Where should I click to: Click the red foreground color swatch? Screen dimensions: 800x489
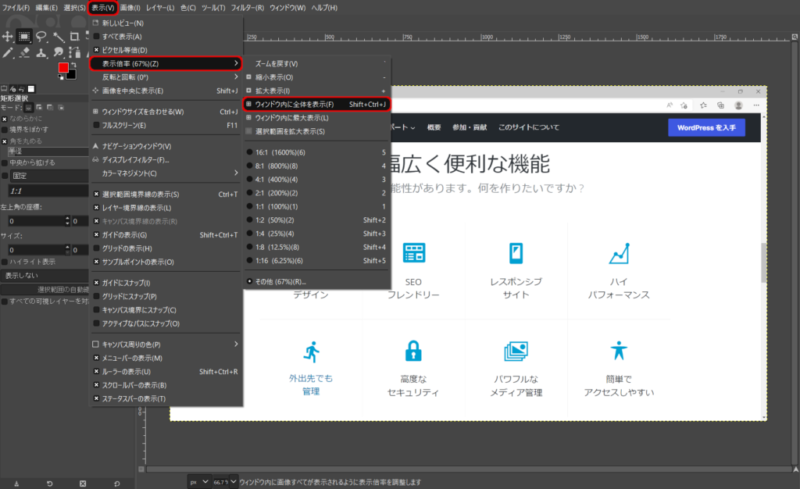pyautogui.click(x=63, y=67)
